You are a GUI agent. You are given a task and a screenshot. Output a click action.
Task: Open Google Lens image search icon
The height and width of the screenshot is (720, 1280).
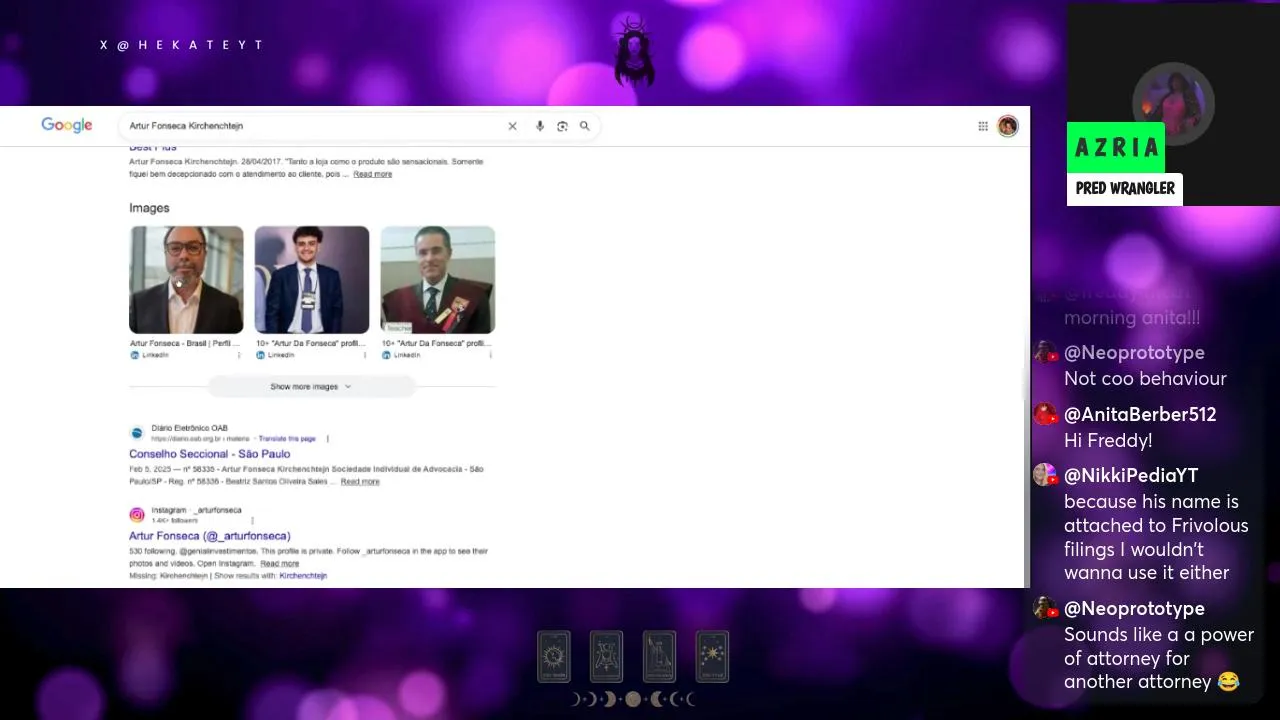[x=562, y=126]
